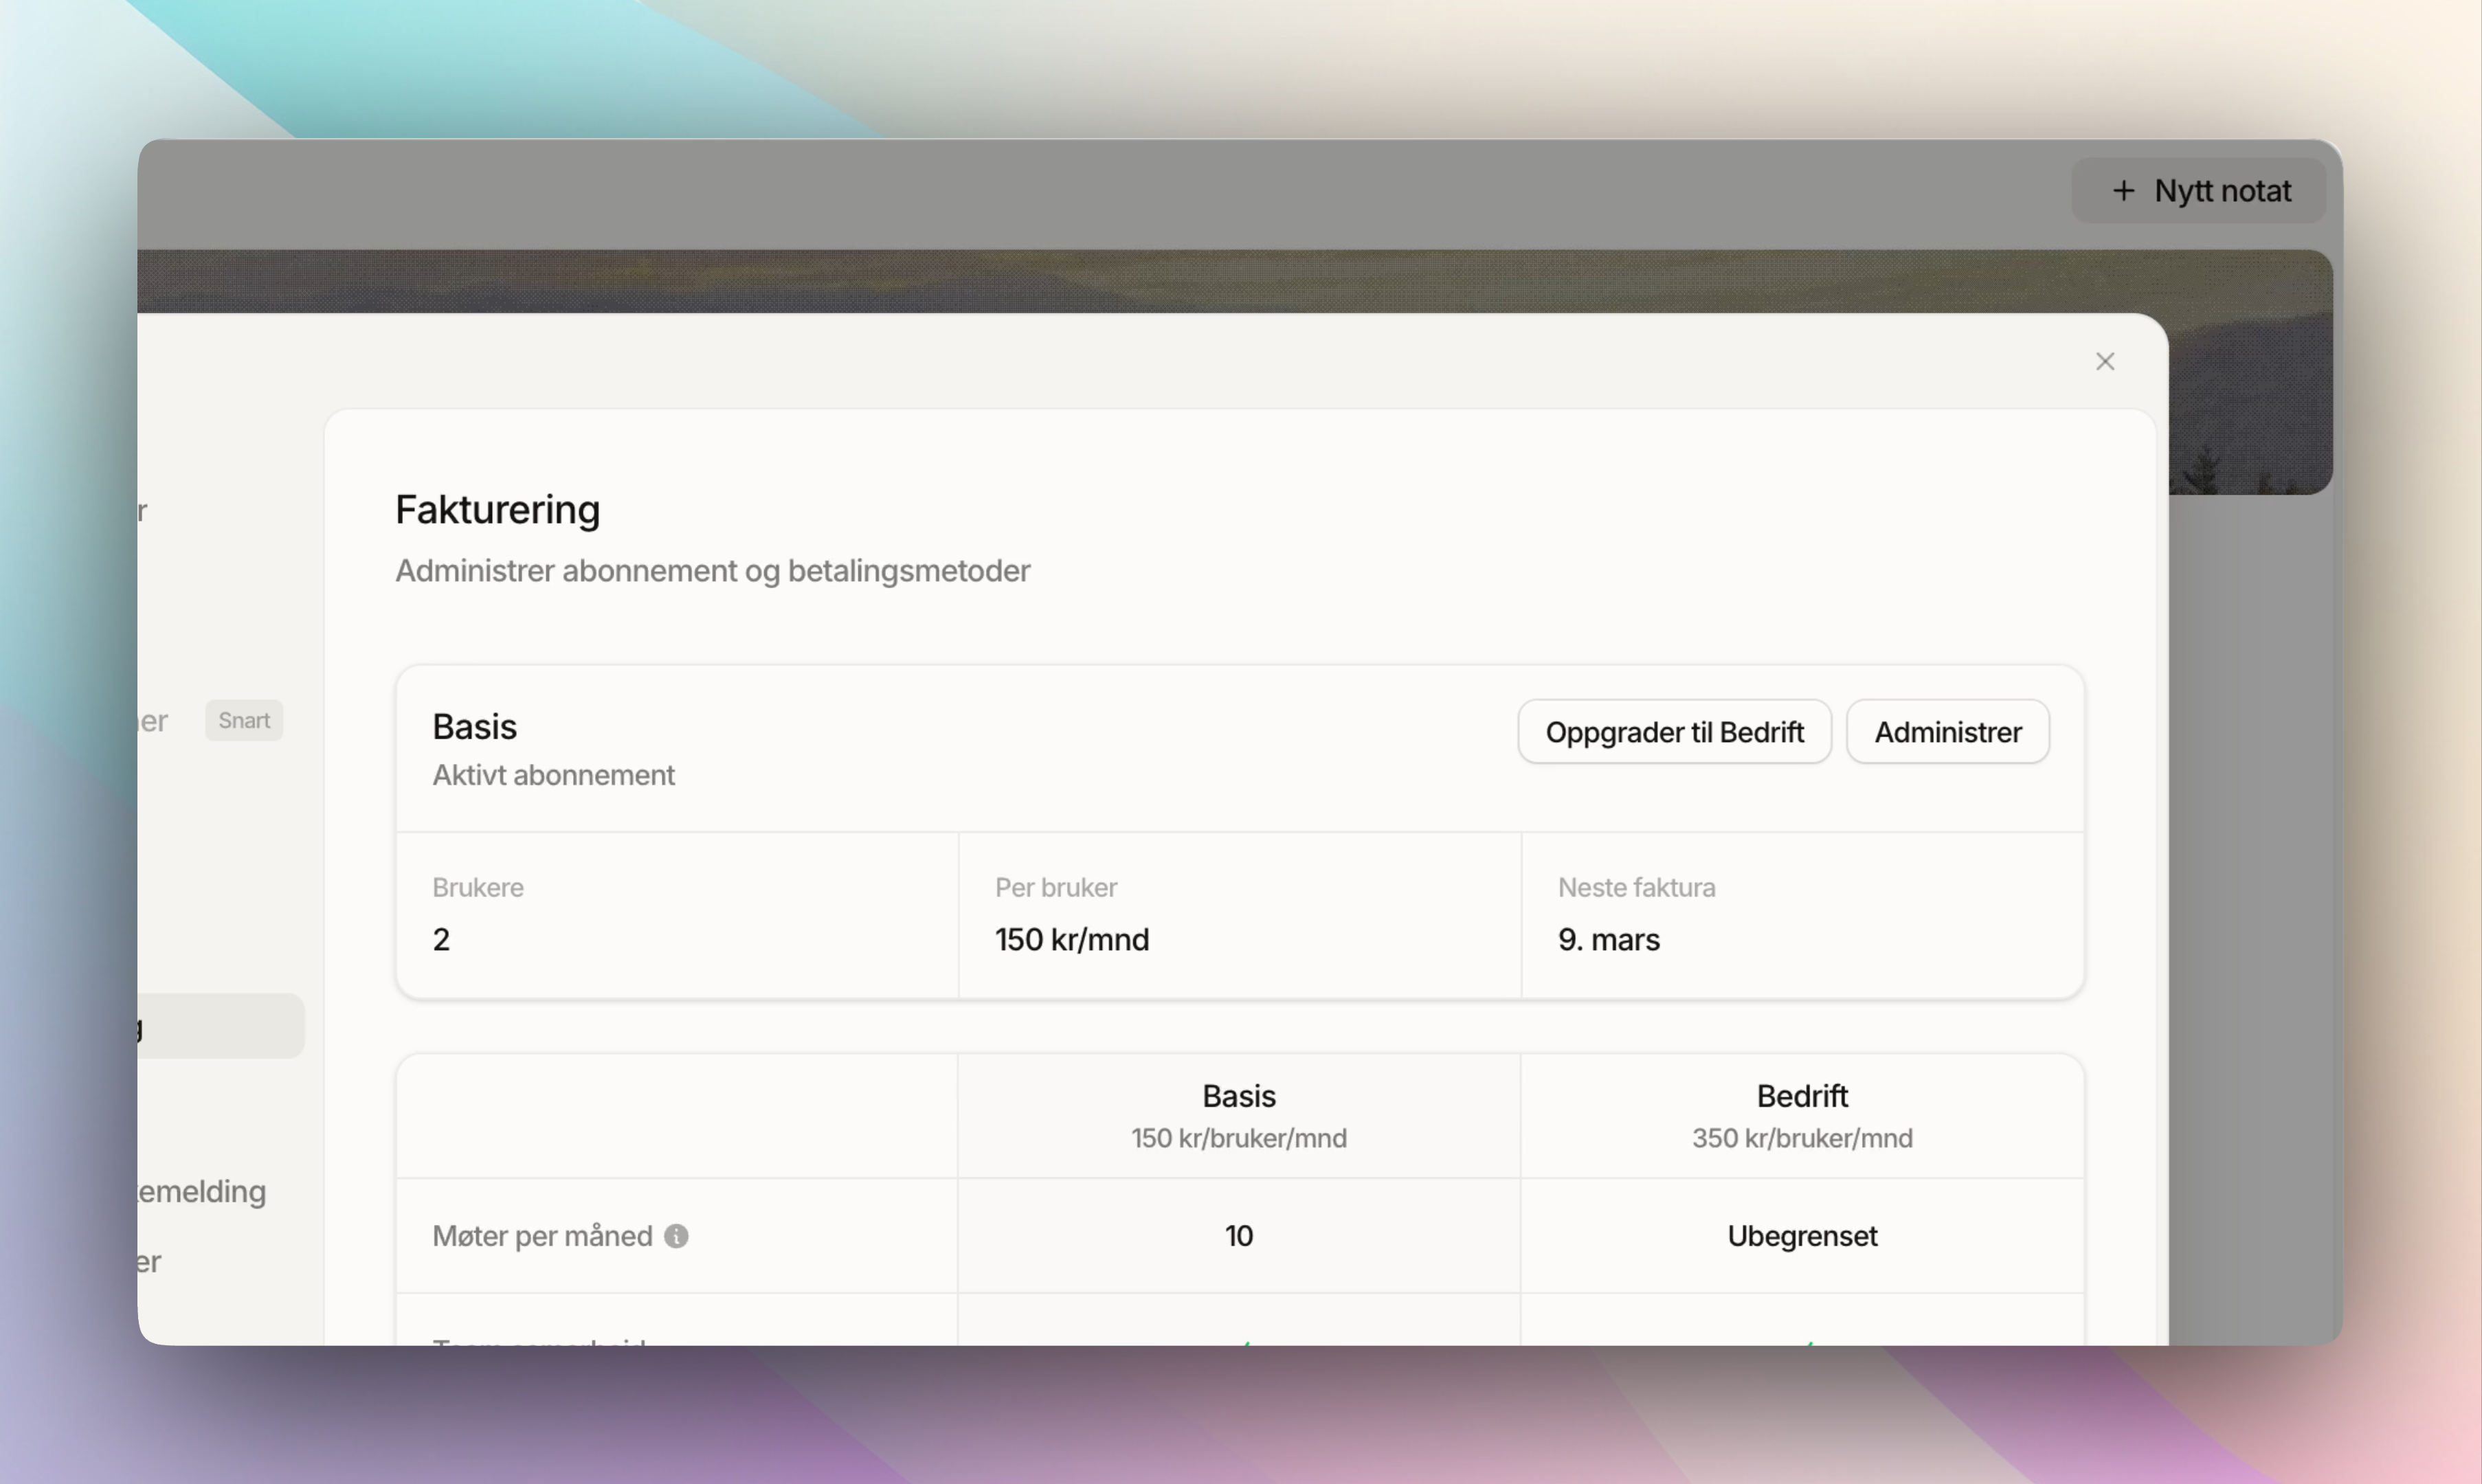The width and height of the screenshot is (2482, 1484).
Task: Open the Administrer subscription button
Action: click(x=1946, y=732)
